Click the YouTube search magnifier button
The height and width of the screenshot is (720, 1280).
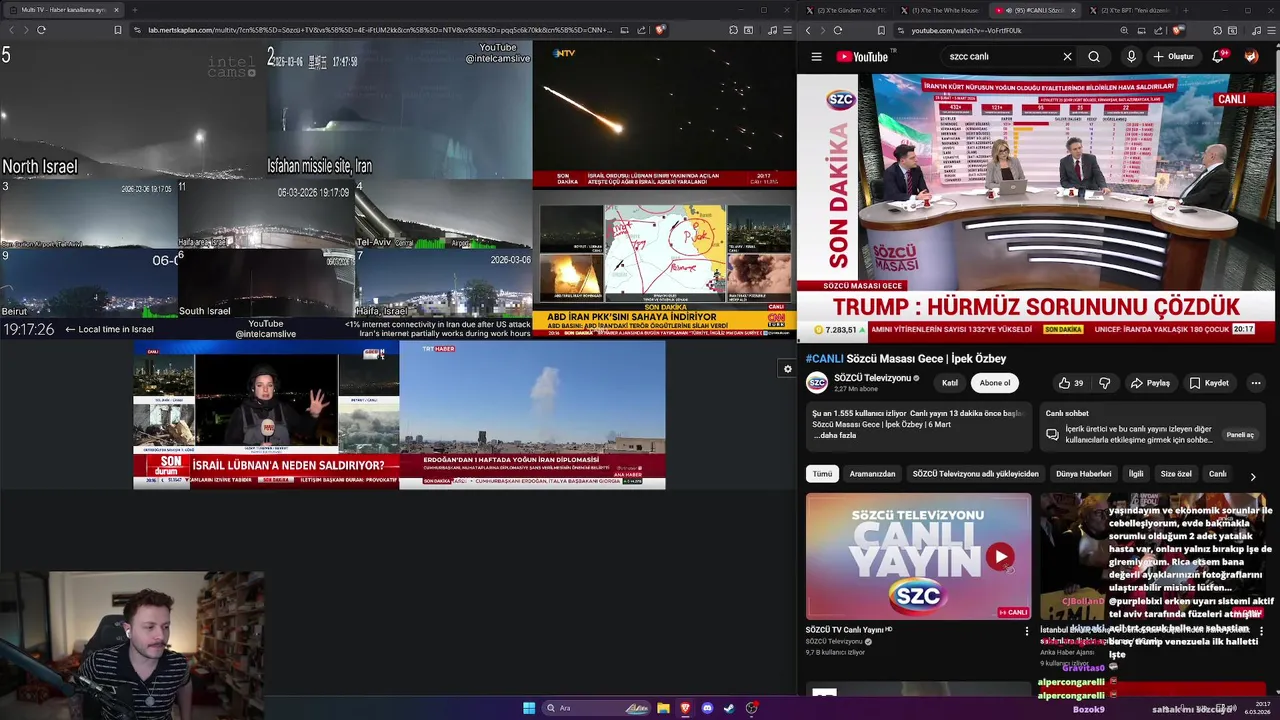1094,57
